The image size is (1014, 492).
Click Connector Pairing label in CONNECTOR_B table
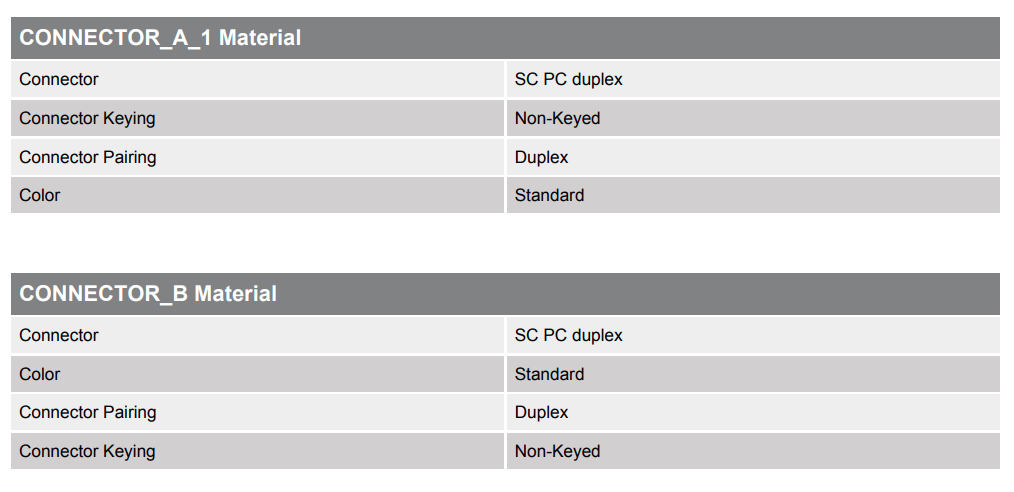pos(88,412)
